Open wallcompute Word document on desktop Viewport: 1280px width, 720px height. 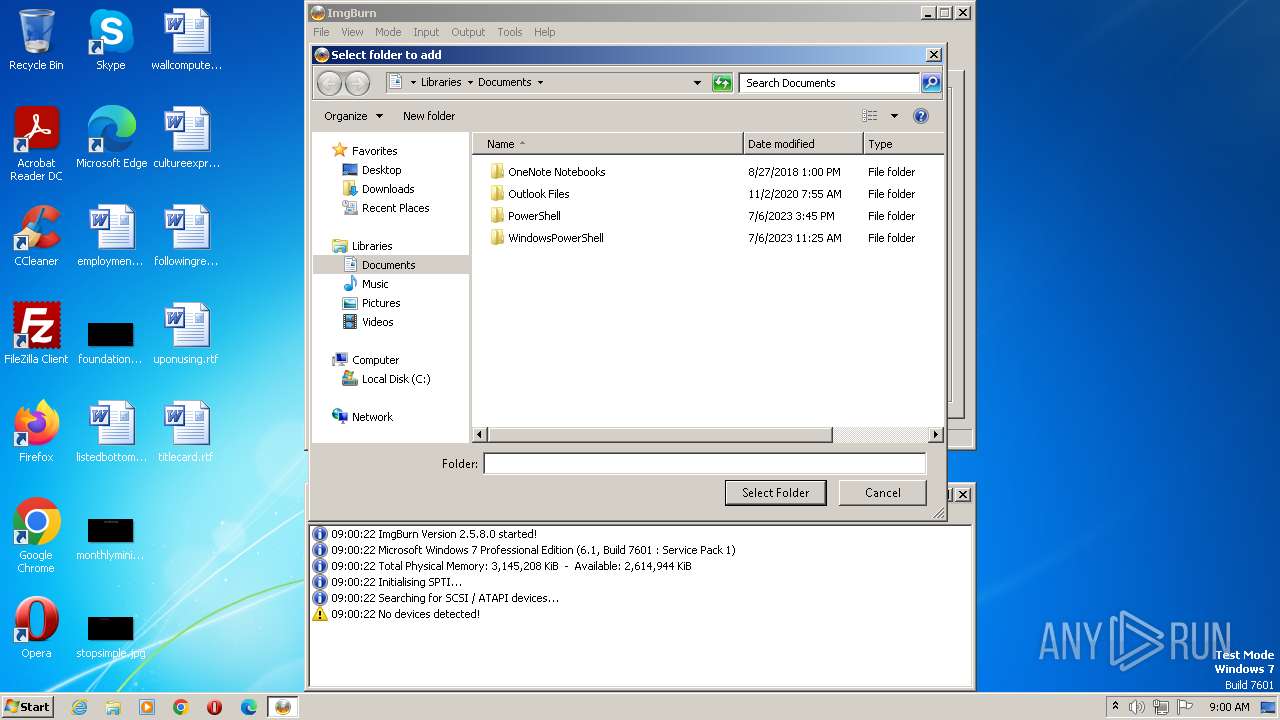[186, 40]
